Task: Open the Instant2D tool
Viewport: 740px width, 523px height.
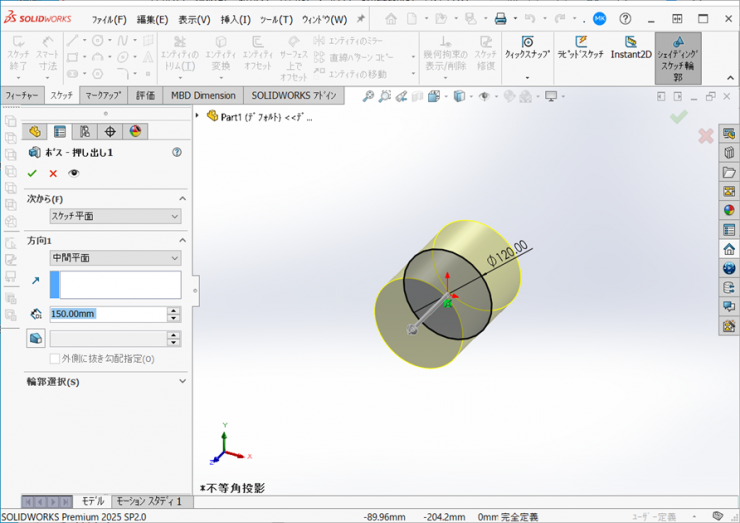Action: pyautogui.click(x=630, y=48)
